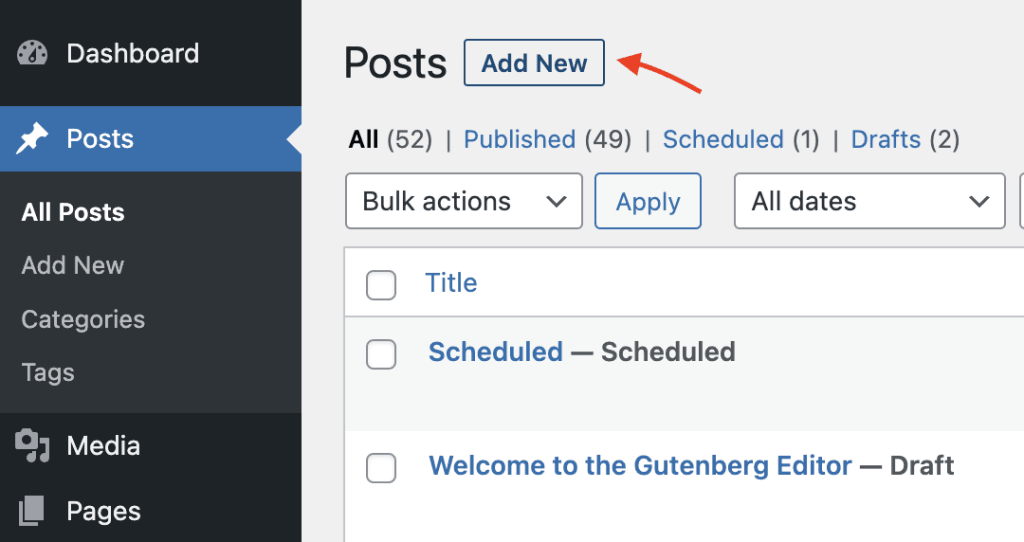Filter posts by the Published link
The image size is (1024, 542).
coord(519,140)
